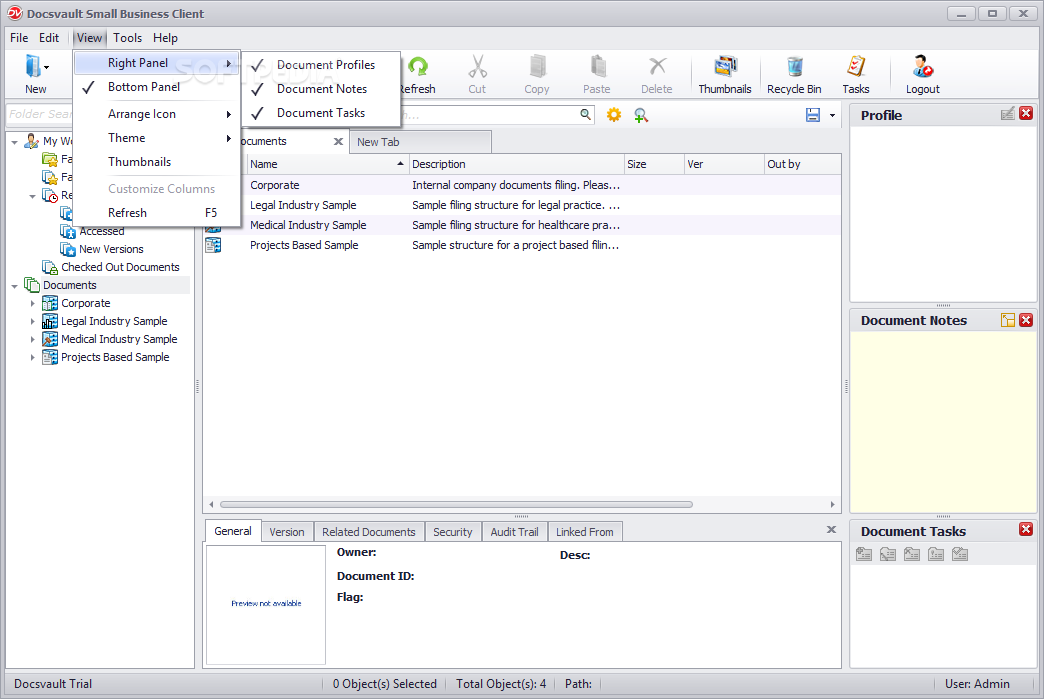This screenshot has height=699, width=1044.
Task: Expand the Arrange Icon submenu
Action: 156,114
